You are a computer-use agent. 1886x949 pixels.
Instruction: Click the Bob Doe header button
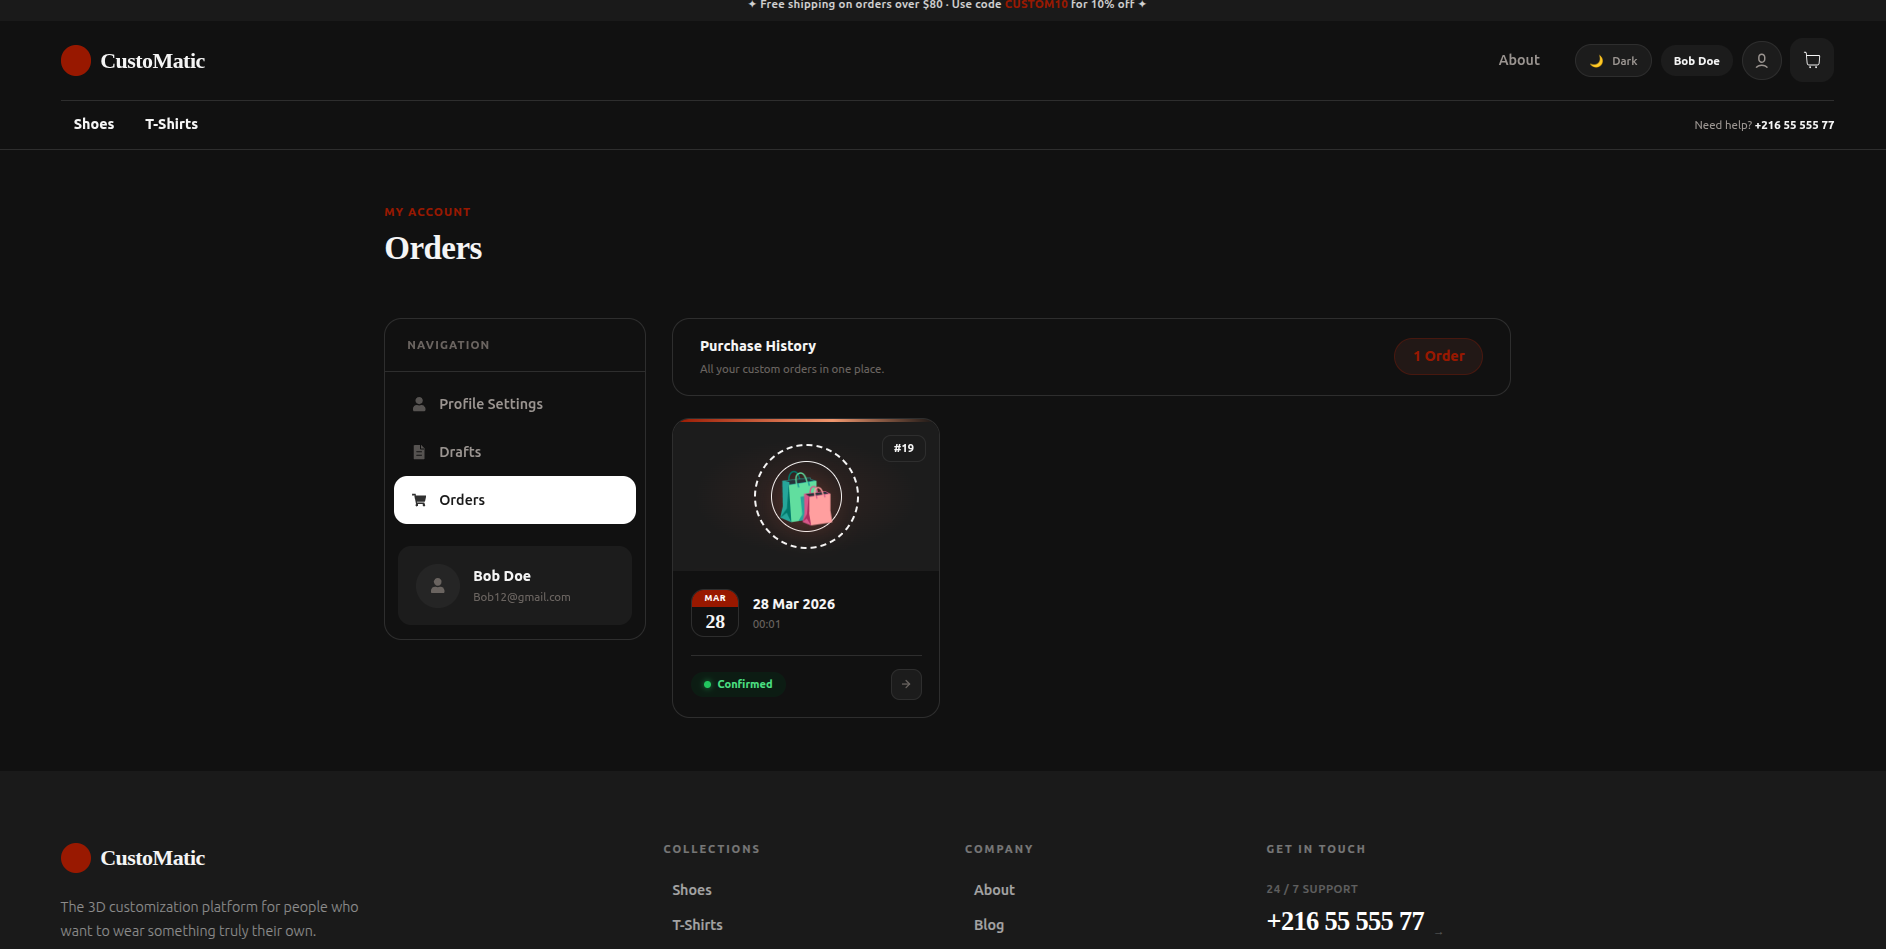[1696, 61]
